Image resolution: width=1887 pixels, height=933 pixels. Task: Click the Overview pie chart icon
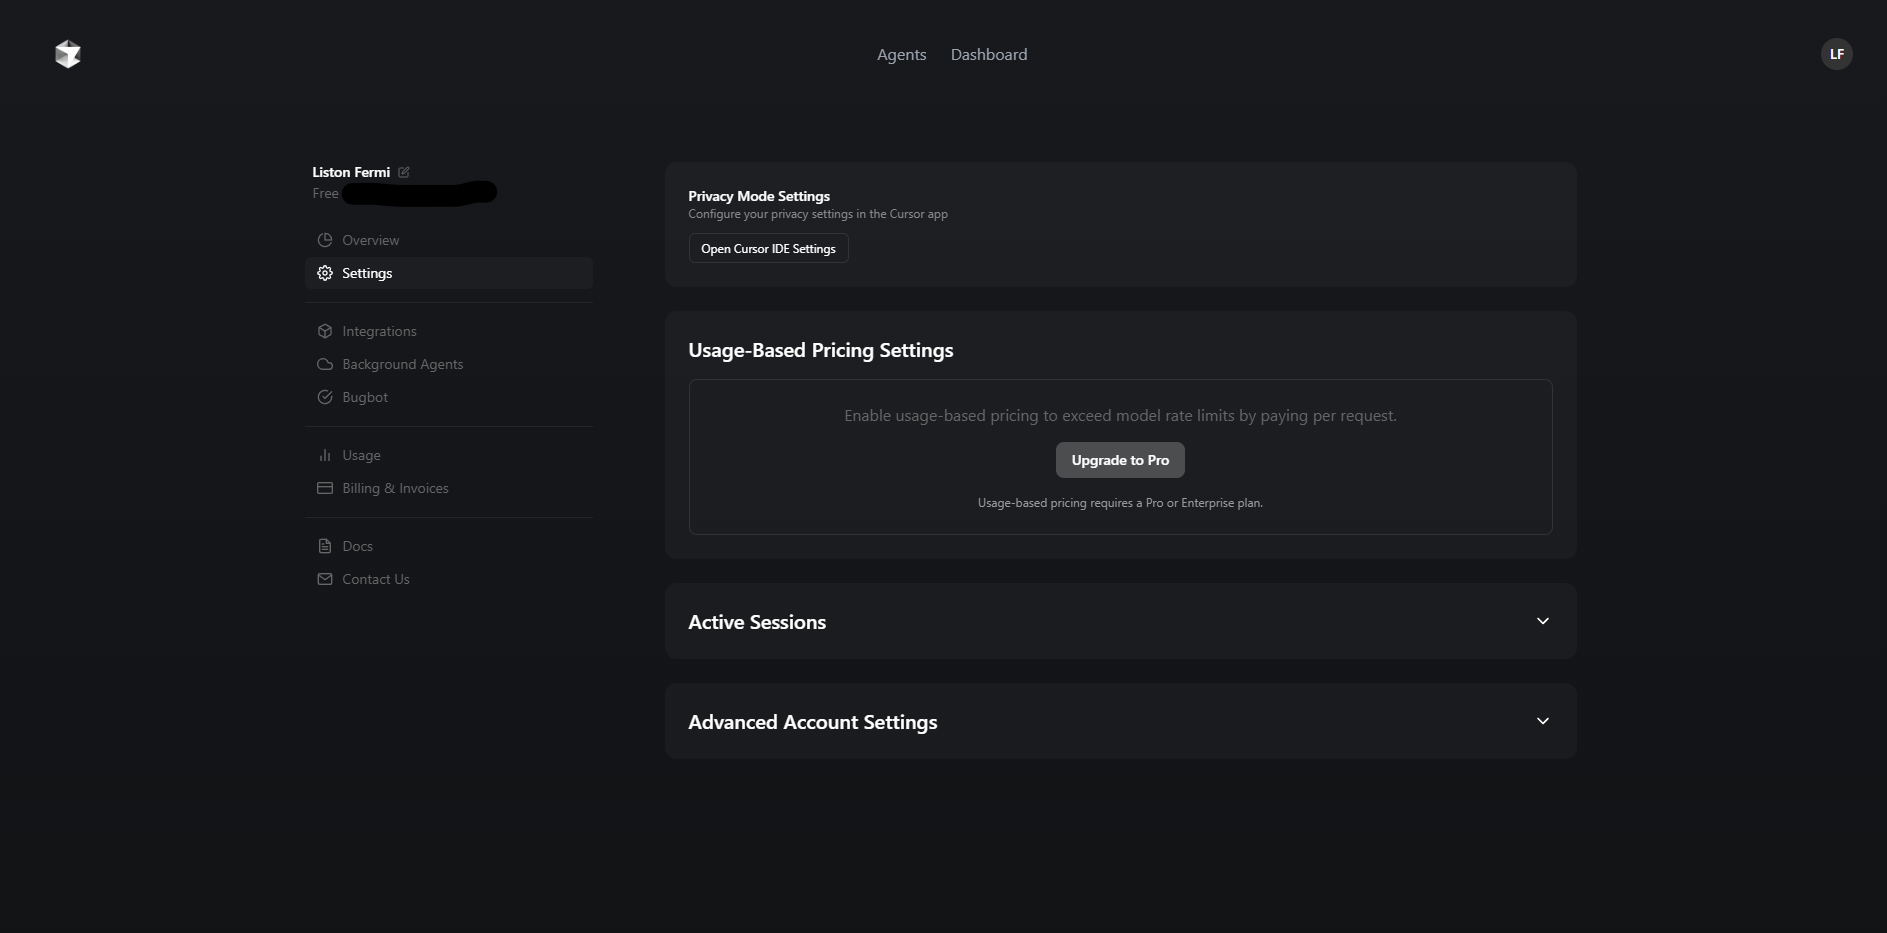tap(325, 240)
